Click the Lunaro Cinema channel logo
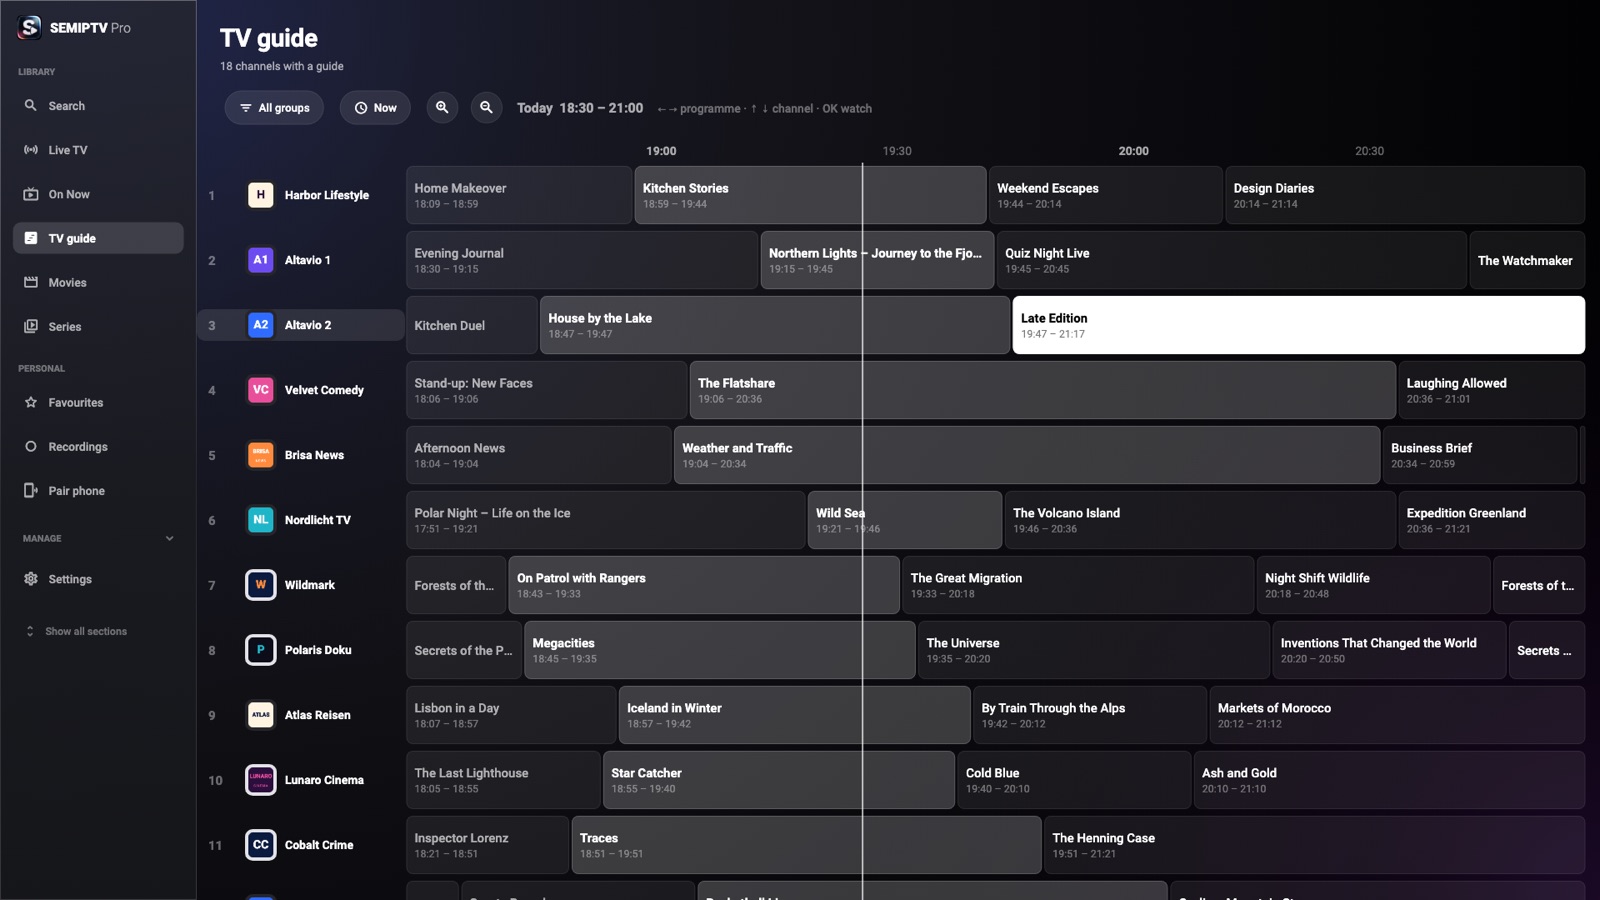This screenshot has height=900, width=1600. pos(260,780)
